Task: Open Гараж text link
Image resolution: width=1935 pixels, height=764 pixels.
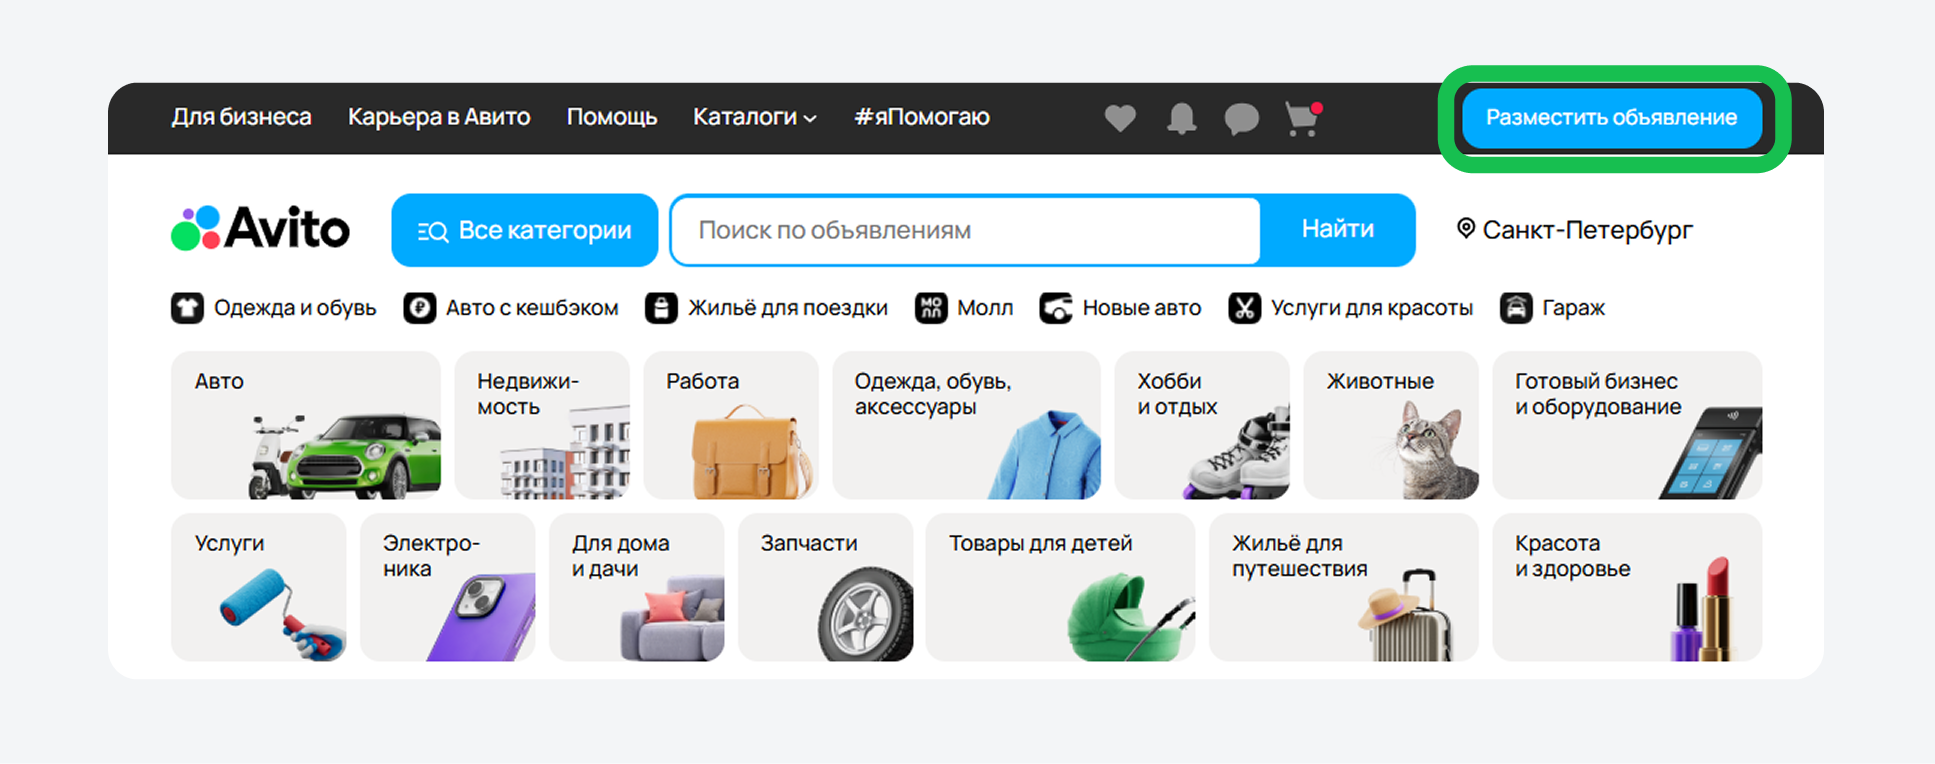Action: pyautogui.click(x=1573, y=308)
